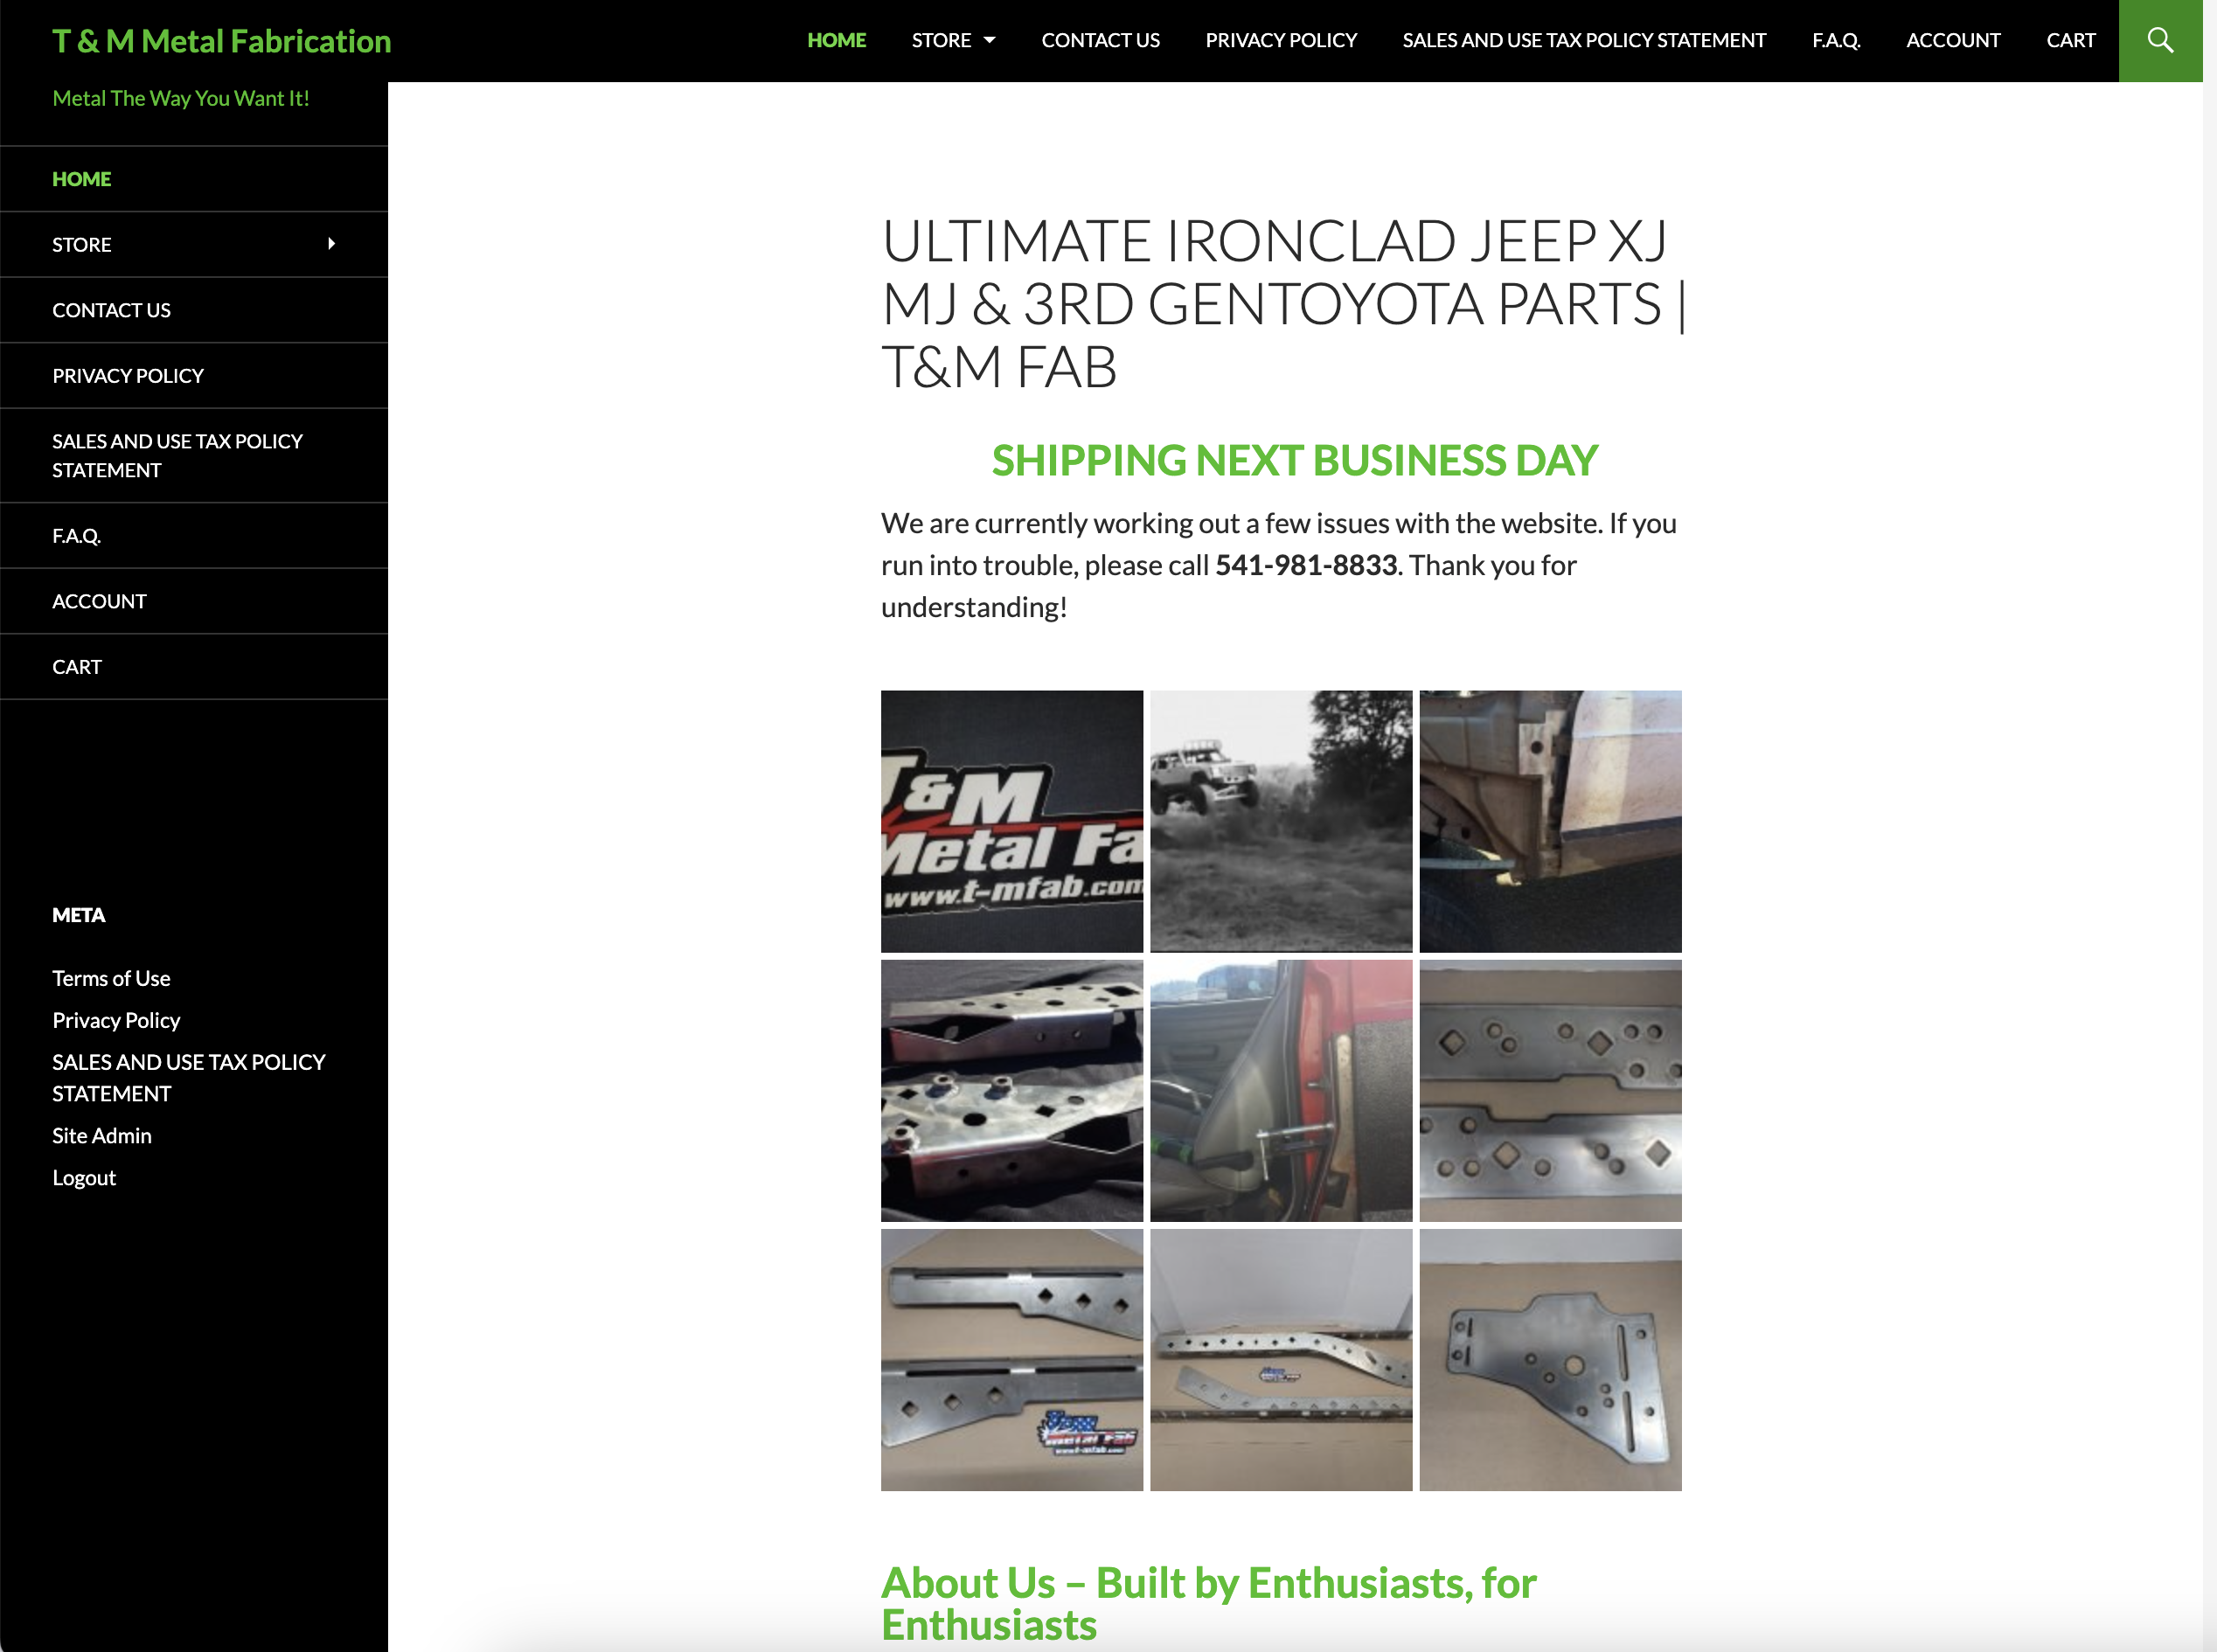Select CONTACT US in the left sidebar menu
The image size is (2217, 1652).
pos(194,310)
